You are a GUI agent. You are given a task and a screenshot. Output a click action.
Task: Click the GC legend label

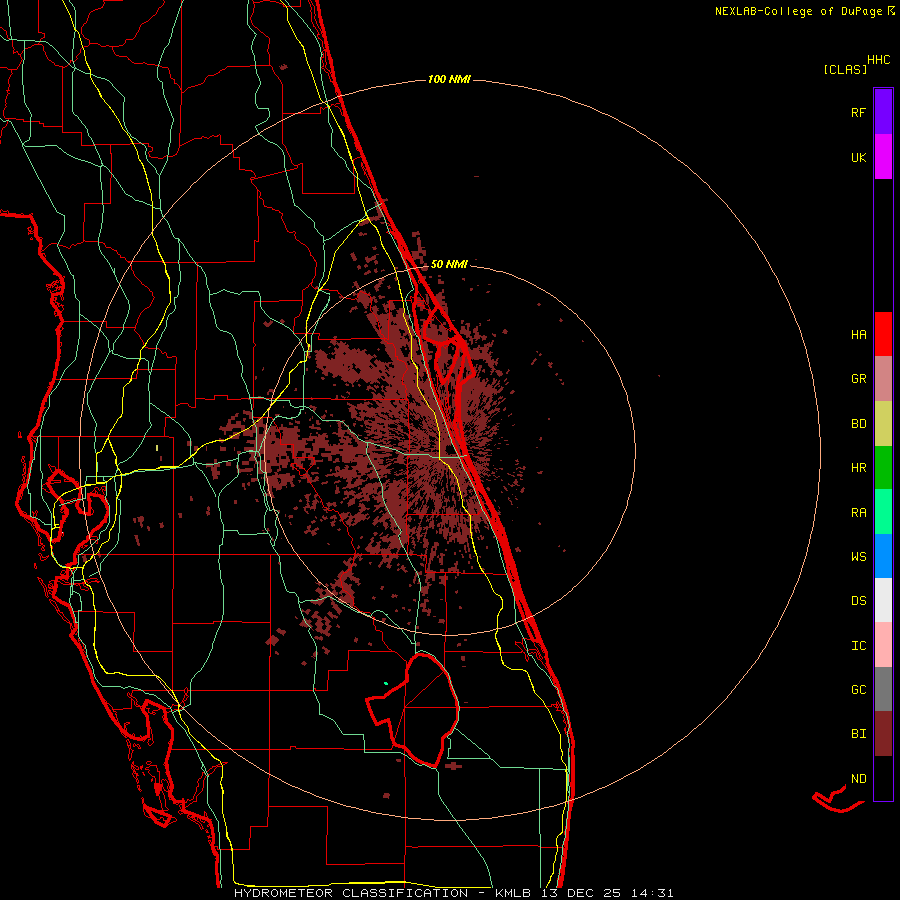coord(858,690)
